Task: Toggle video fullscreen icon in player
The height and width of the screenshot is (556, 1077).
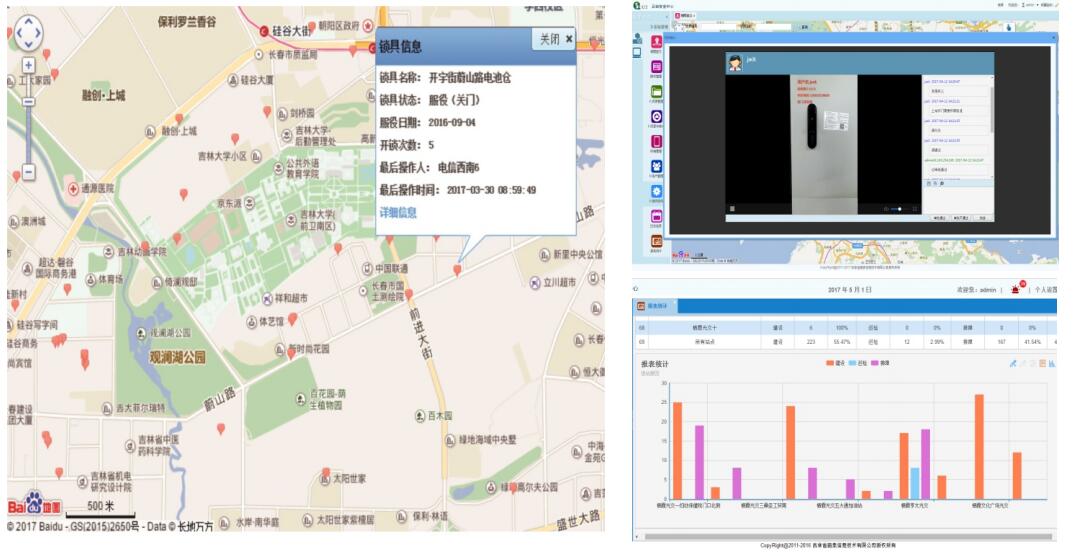Action: 915,209
